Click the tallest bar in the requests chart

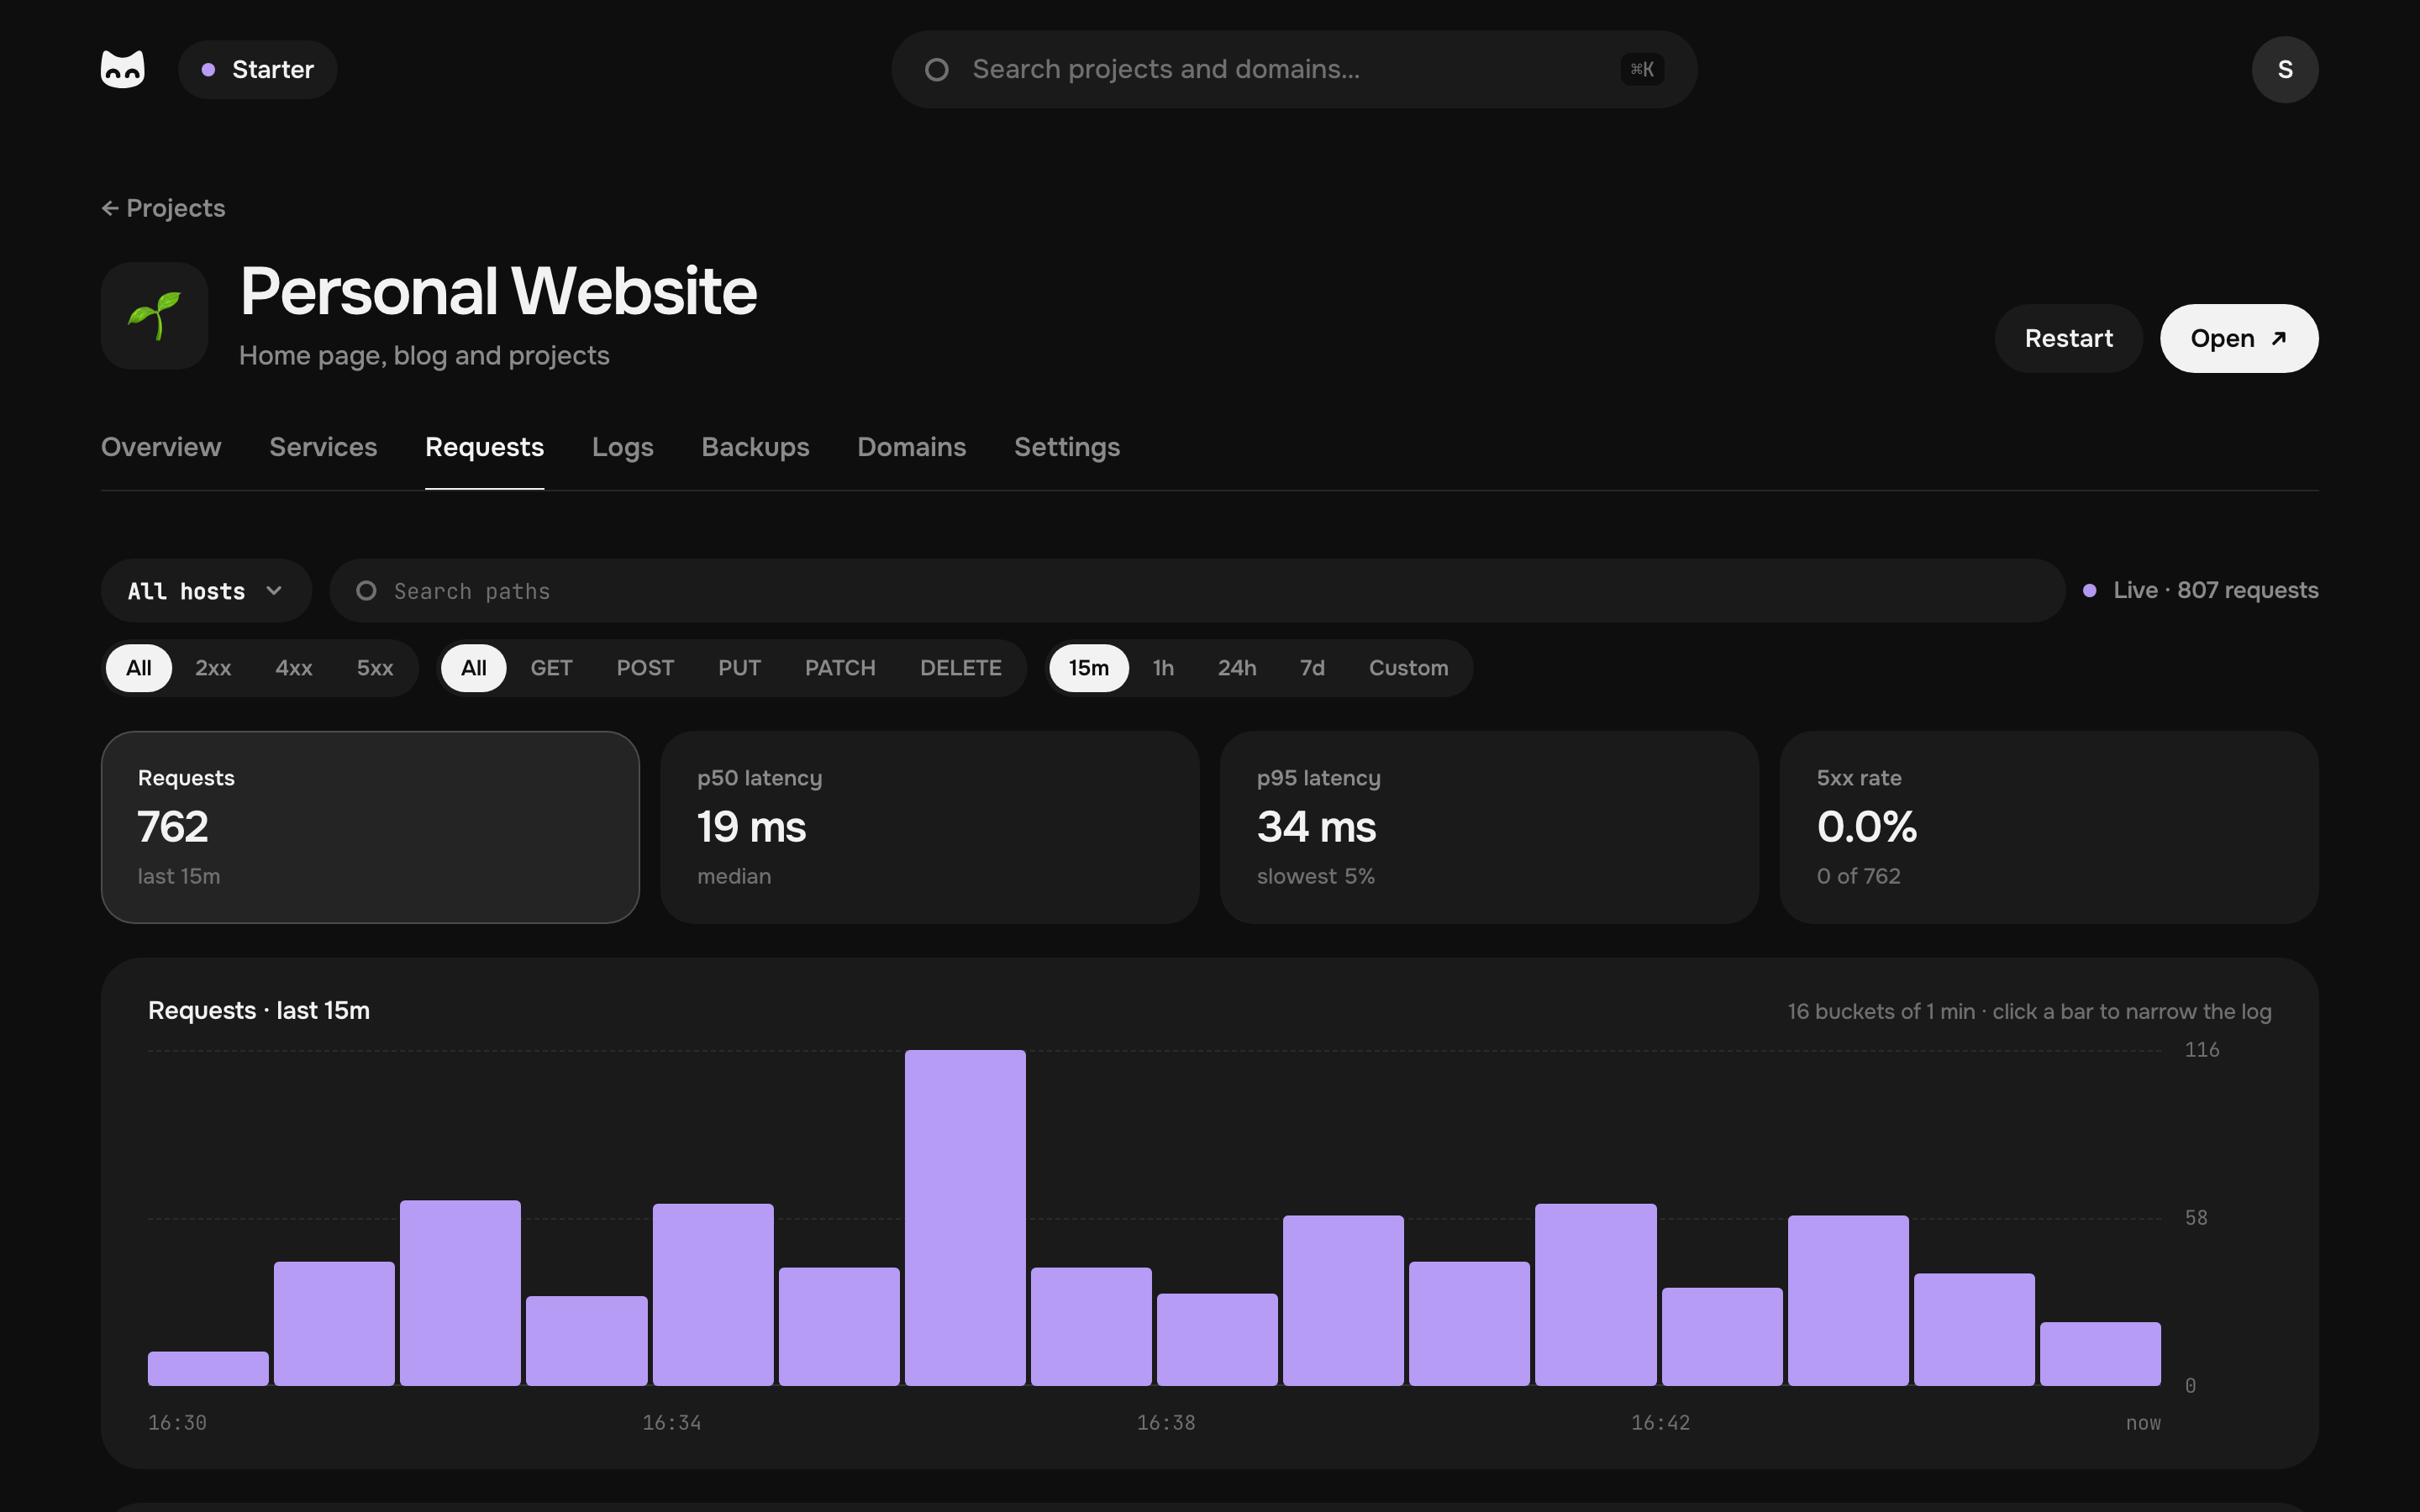click(x=965, y=1217)
